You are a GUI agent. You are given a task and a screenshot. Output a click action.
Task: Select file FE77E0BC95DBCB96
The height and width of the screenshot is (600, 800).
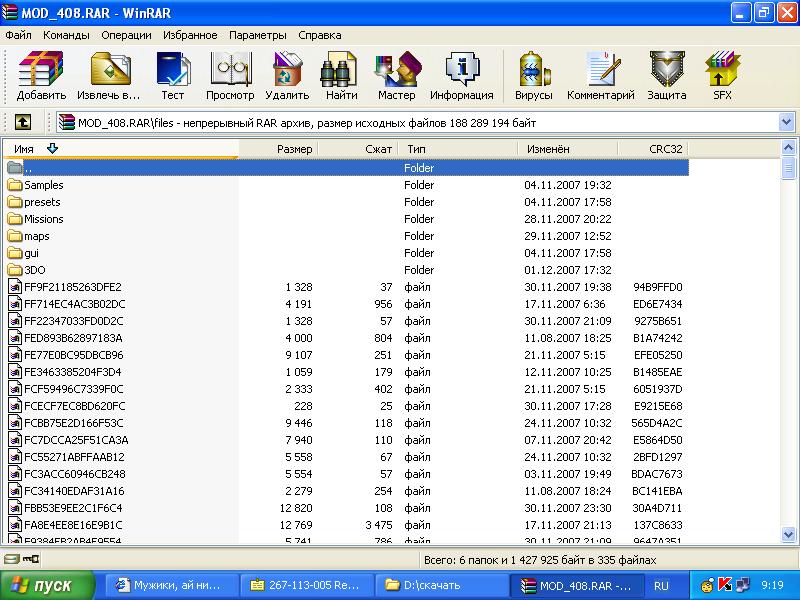pyautogui.click(x=348, y=355)
